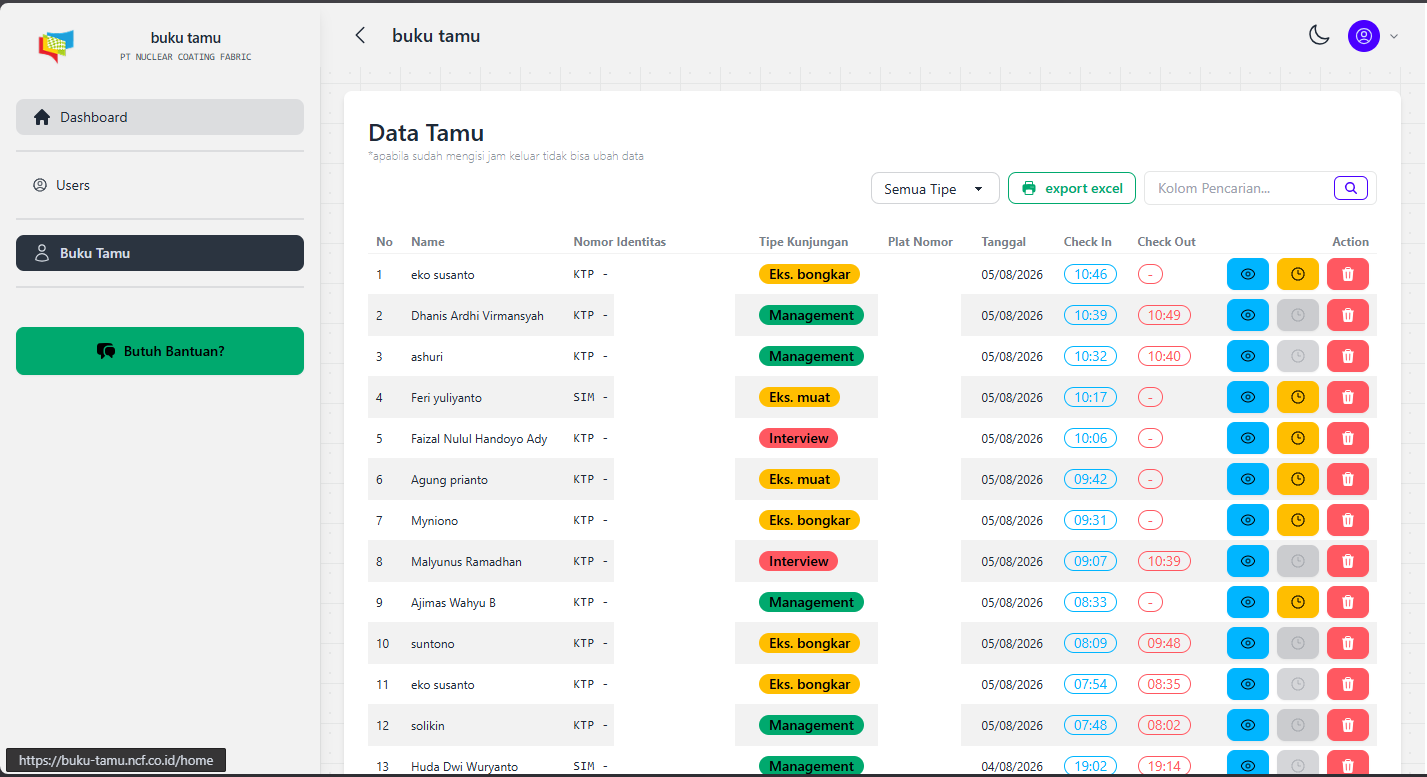The image size is (1427, 777).
Task: Click check-in time 10:46
Action: coord(1090,274)
